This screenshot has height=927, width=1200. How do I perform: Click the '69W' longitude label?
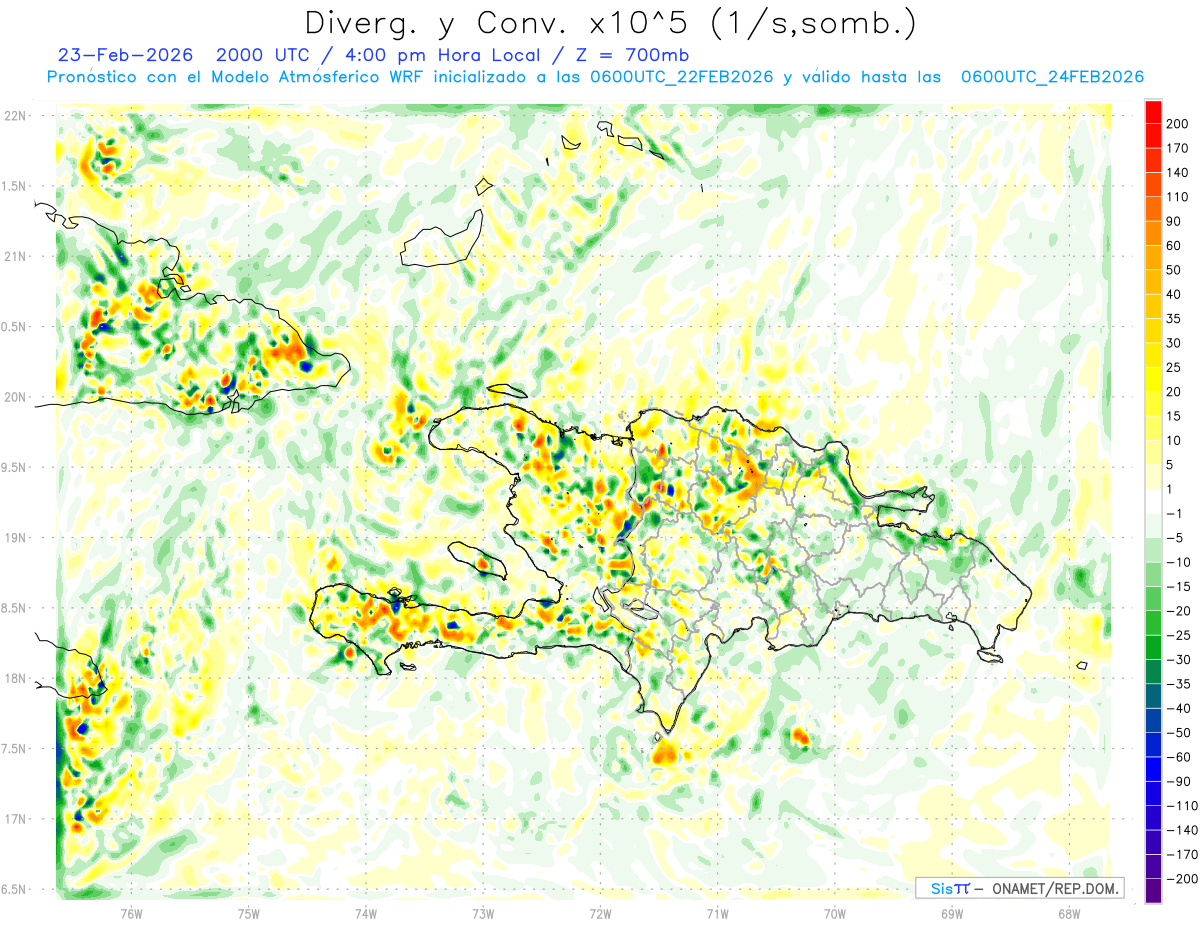pos(952,913)
